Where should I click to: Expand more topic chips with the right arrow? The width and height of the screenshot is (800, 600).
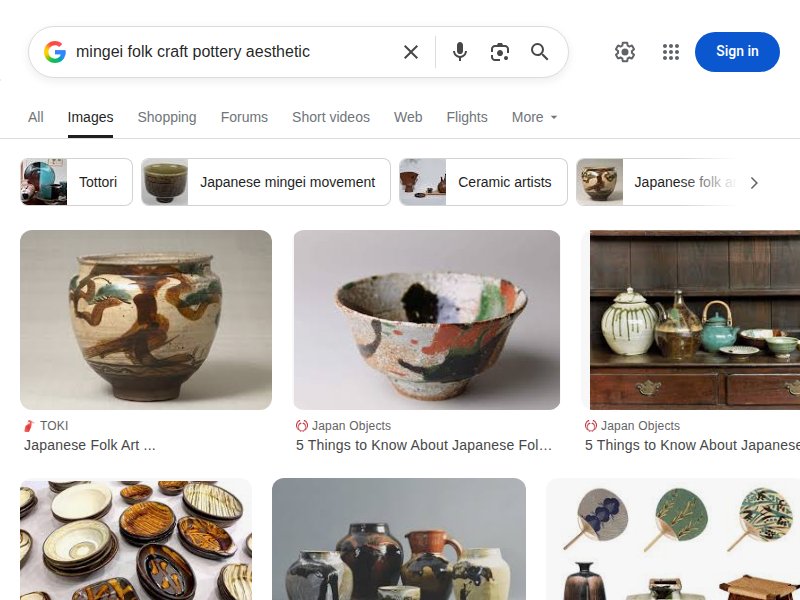[755, 182]
